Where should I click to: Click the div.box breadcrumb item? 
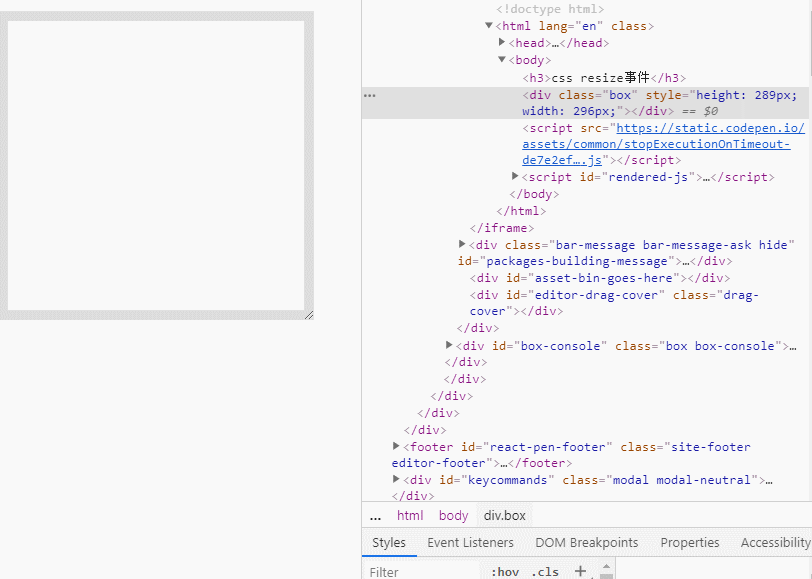504,515
